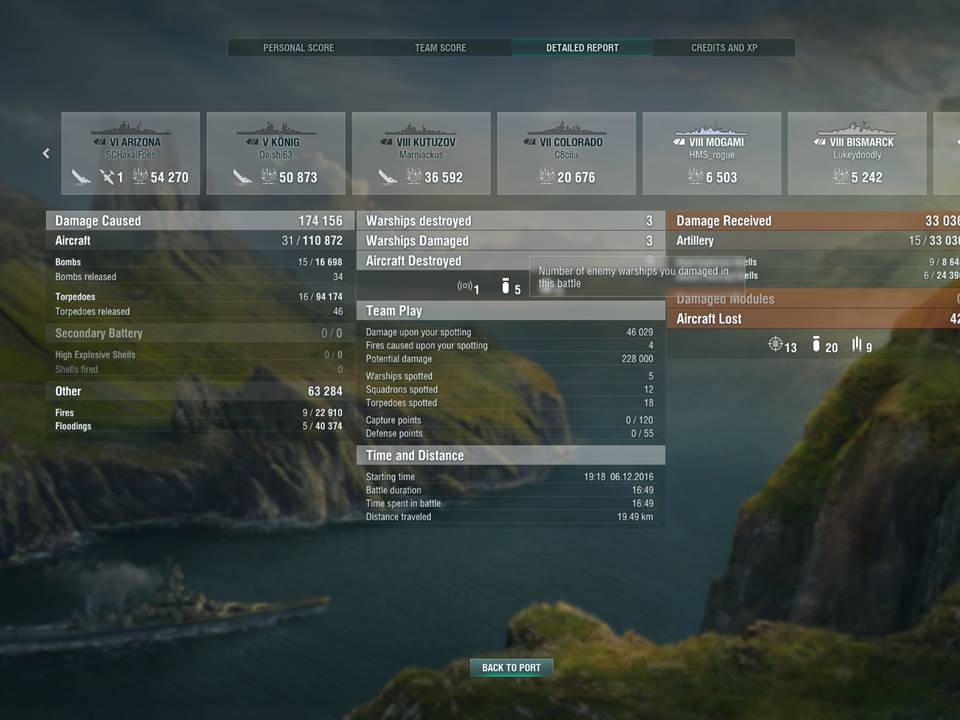The height and width of the screenshot is (720, 960).
Task: Click the damage icon next to 5 242
Action: (841, 177)
